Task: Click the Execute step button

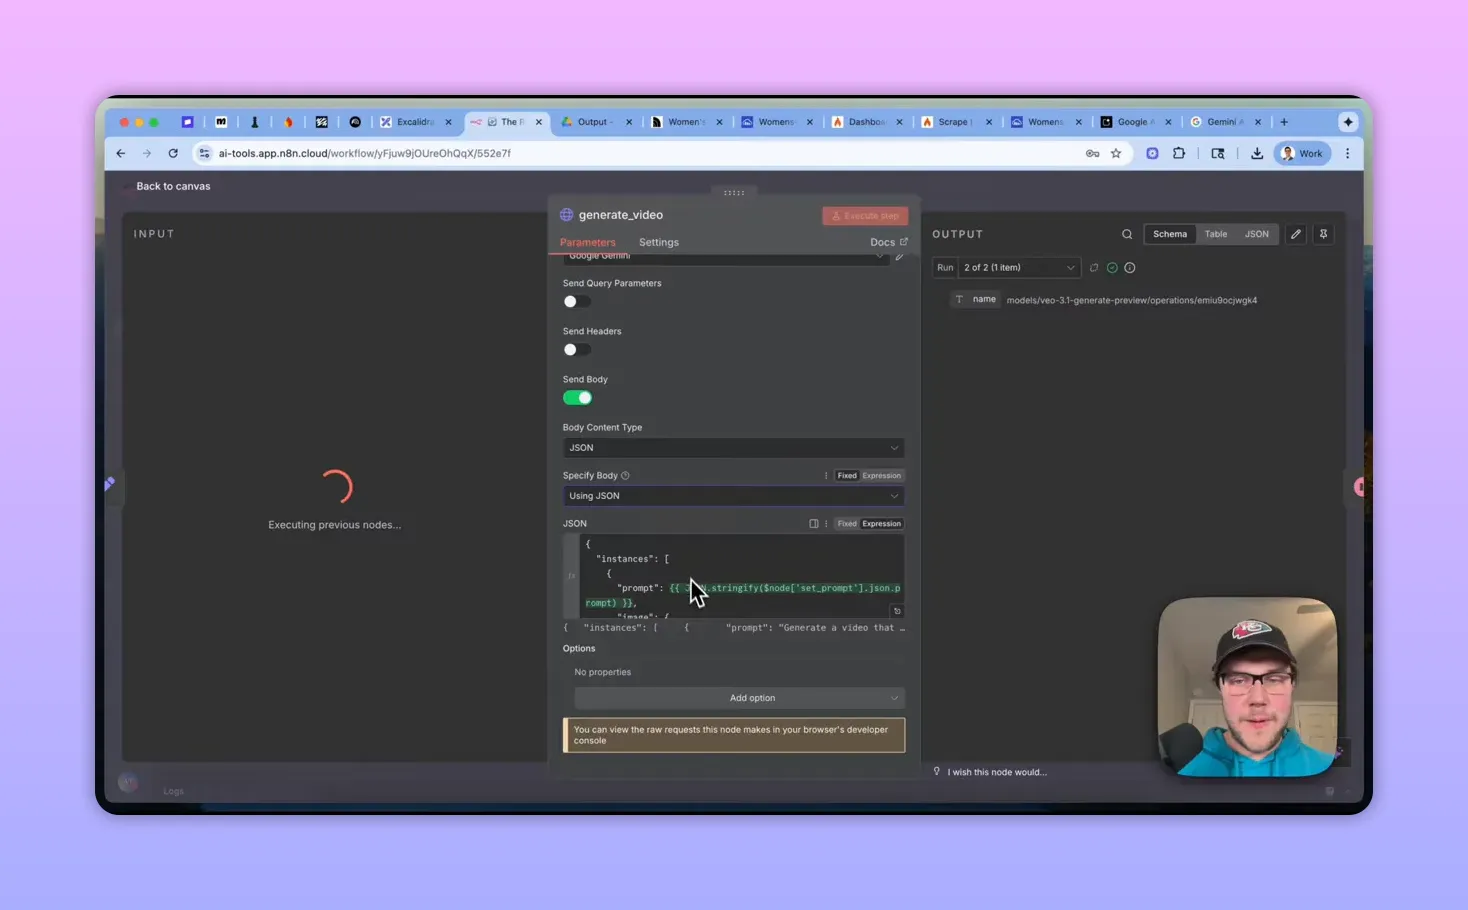Action: click(865, 216)
